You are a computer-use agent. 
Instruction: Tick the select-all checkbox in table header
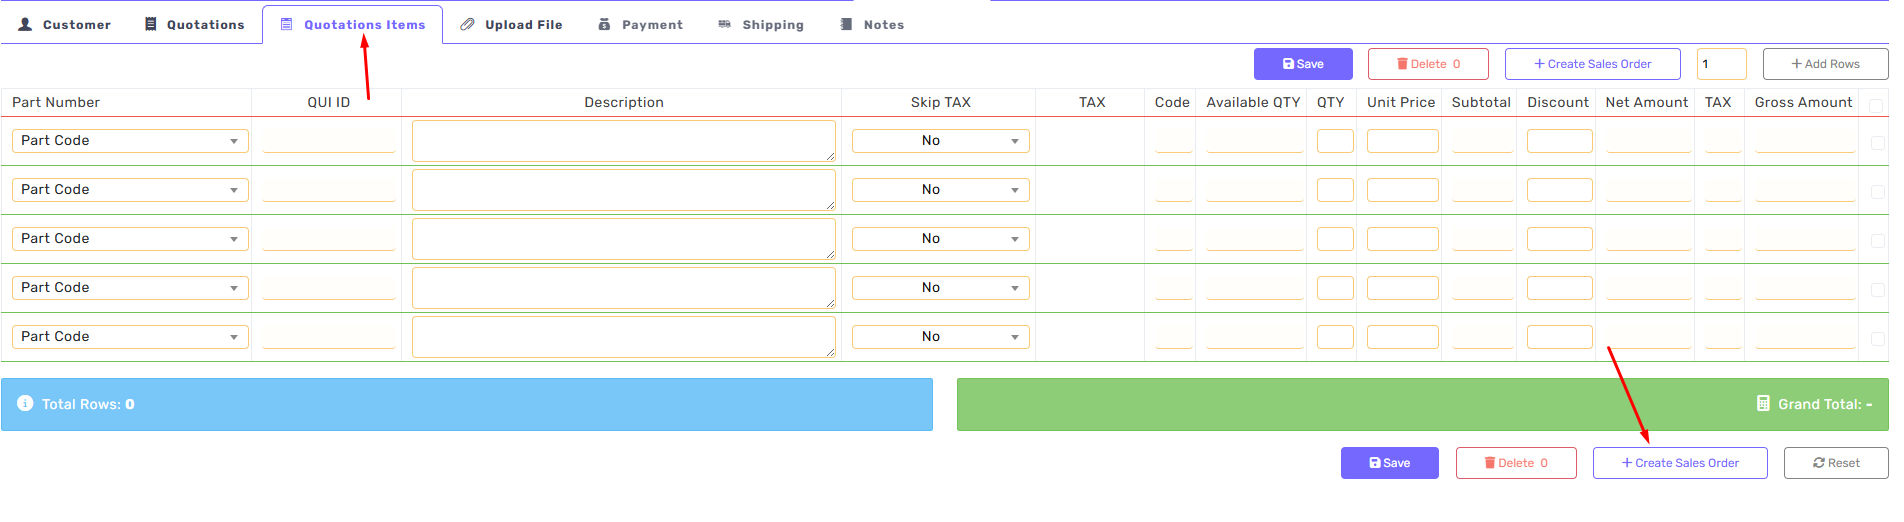click(x=1876, y=105)
